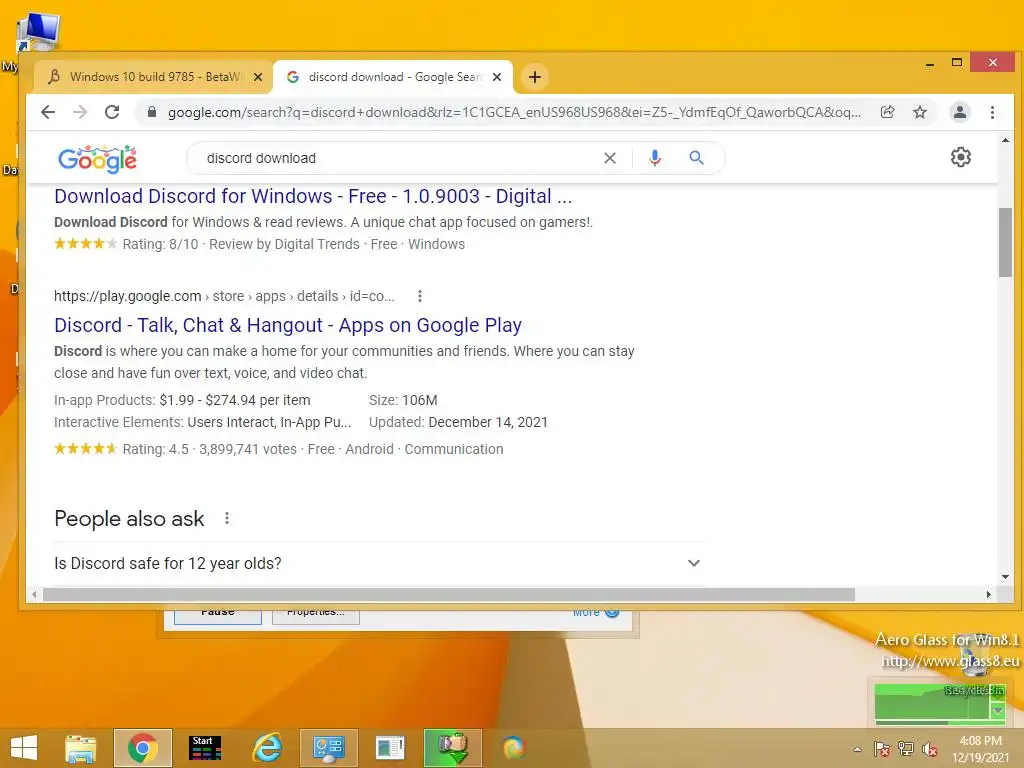1024x768 pixels.
Task: Click the address bar URL
Action: pos(514,112)
